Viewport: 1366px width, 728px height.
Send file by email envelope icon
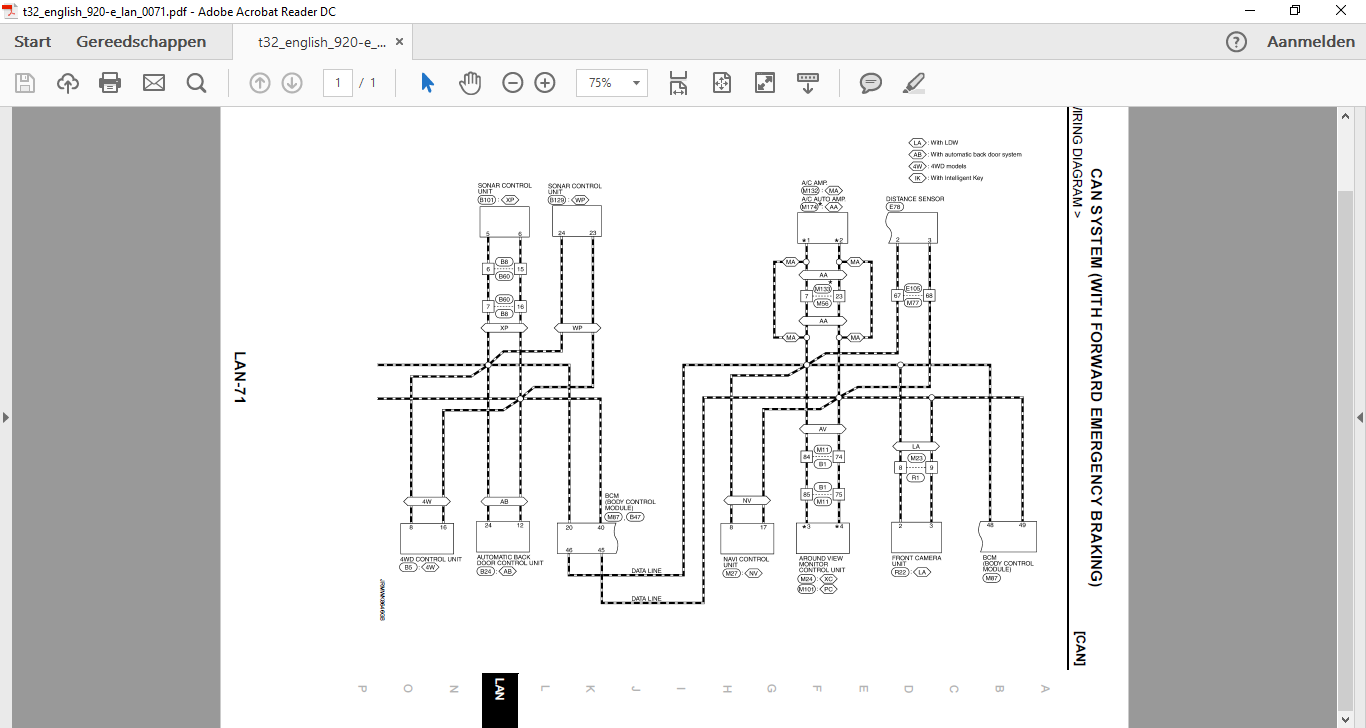[153, 83]
